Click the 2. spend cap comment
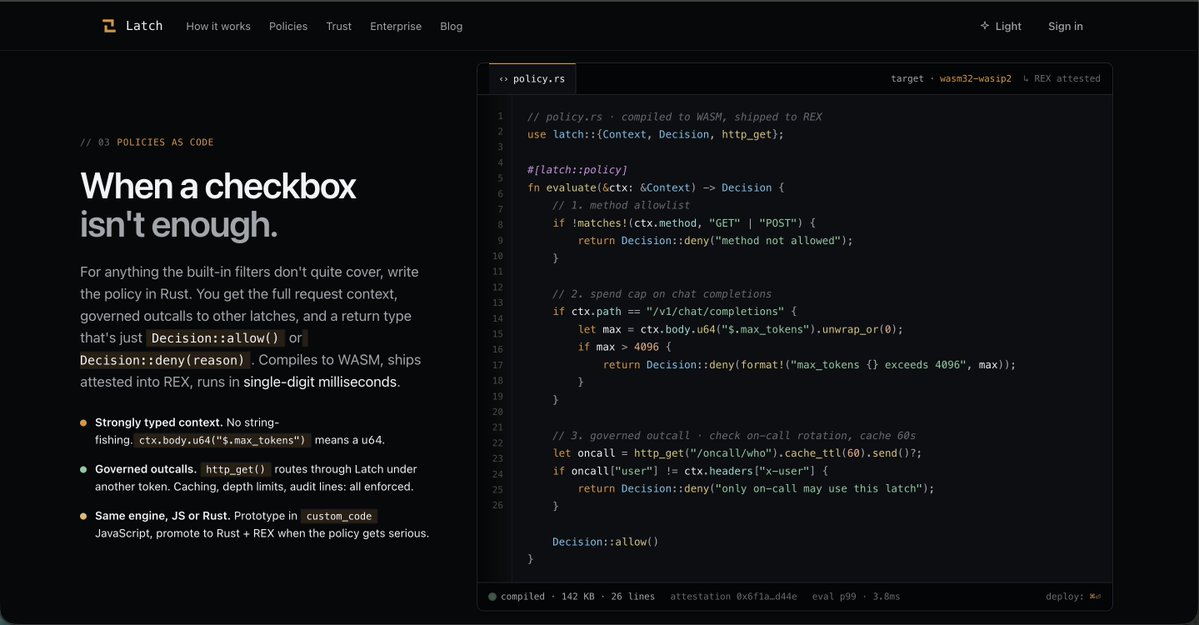This screenshot has height=625, width=1199. point(661,294)
